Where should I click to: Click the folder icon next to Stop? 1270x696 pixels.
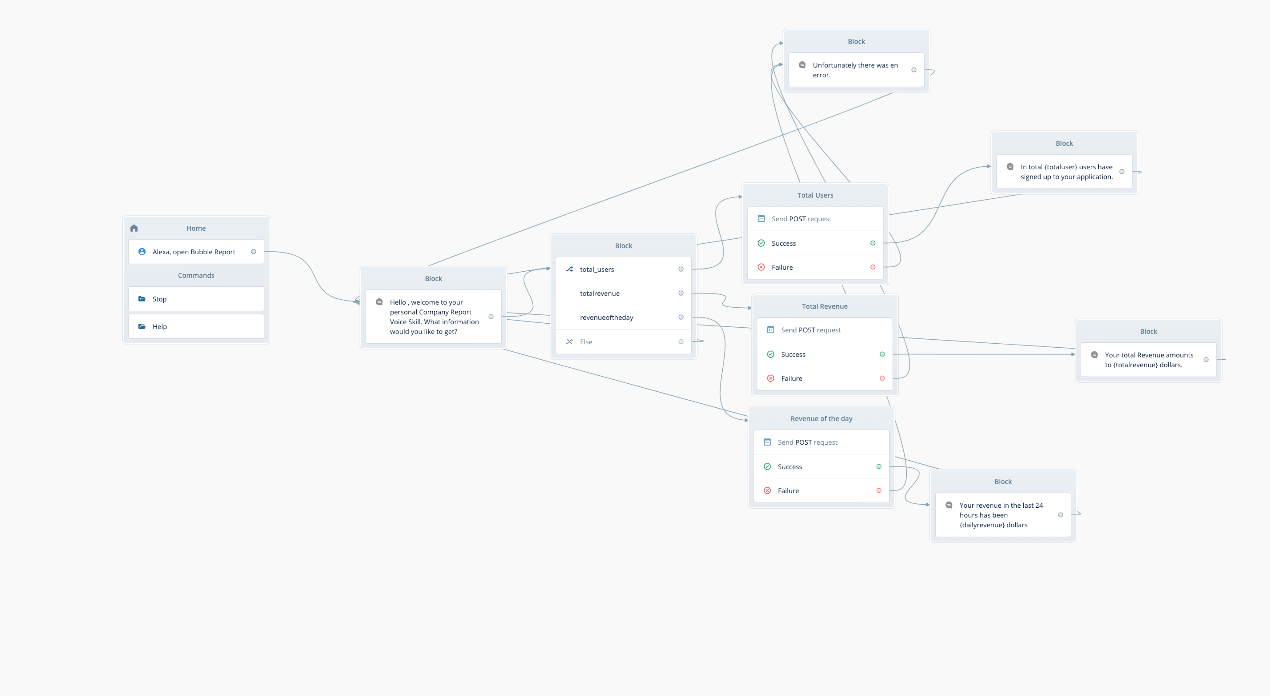(142, 299)
